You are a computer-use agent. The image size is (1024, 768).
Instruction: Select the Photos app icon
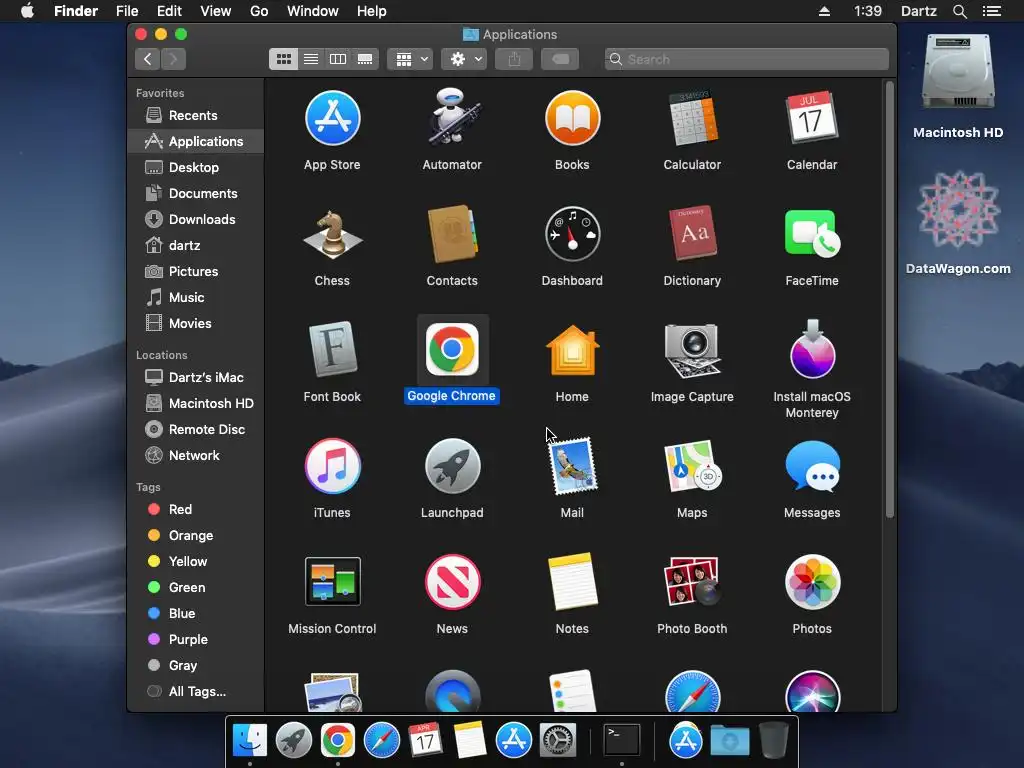[x=812, y=582]
